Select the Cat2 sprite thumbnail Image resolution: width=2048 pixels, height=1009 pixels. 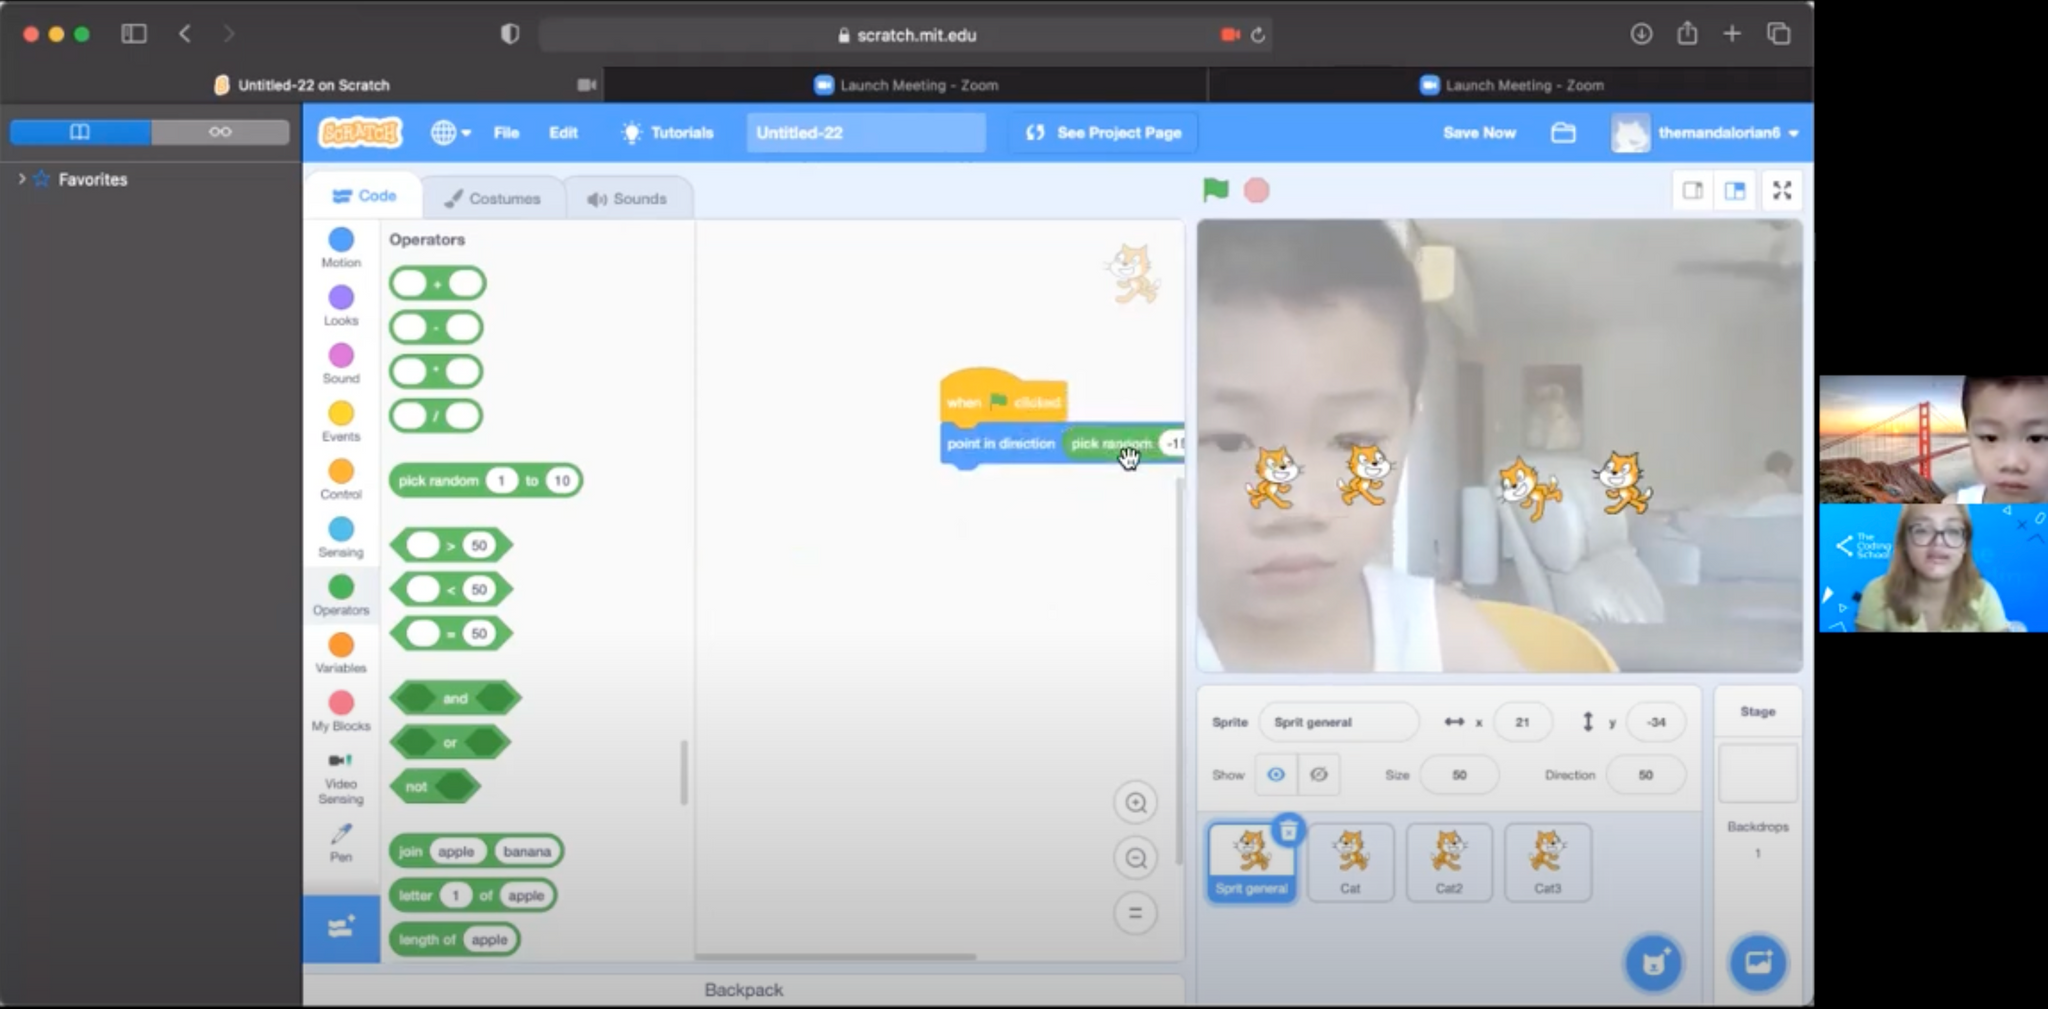click(1449, 861)
